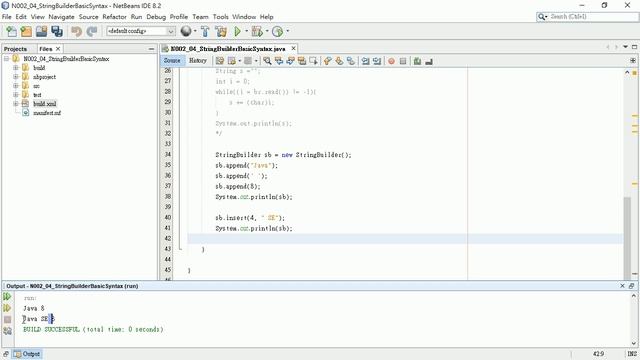Click the globe browser icon in toolbar
640x360 pixels.
186,31
